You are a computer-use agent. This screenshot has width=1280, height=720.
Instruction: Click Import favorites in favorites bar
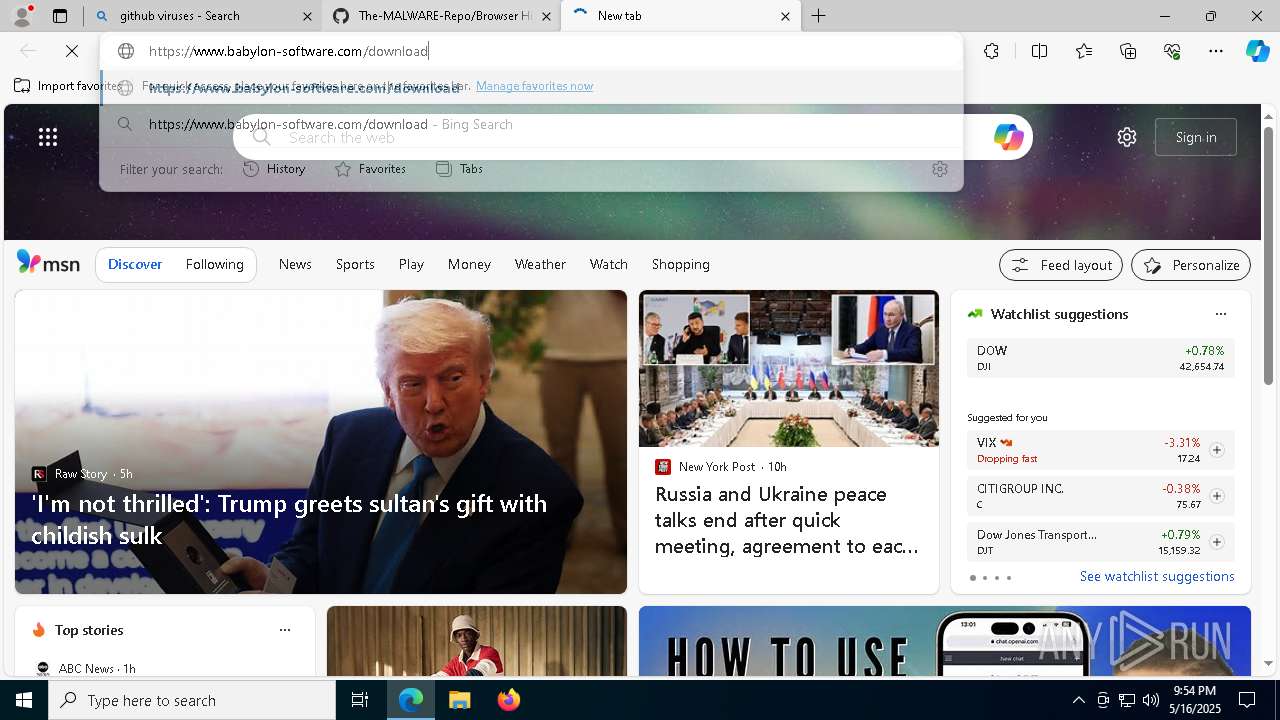[68, 86]
